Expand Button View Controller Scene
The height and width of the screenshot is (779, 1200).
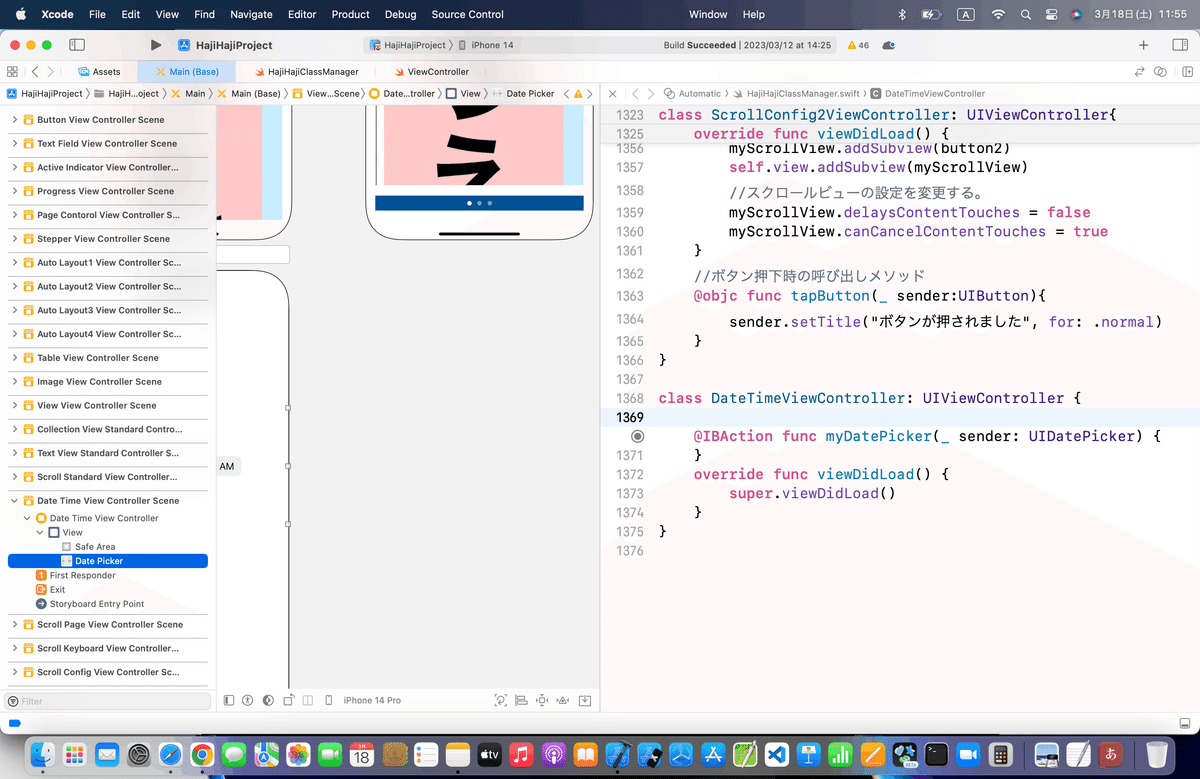pos(15,120)
